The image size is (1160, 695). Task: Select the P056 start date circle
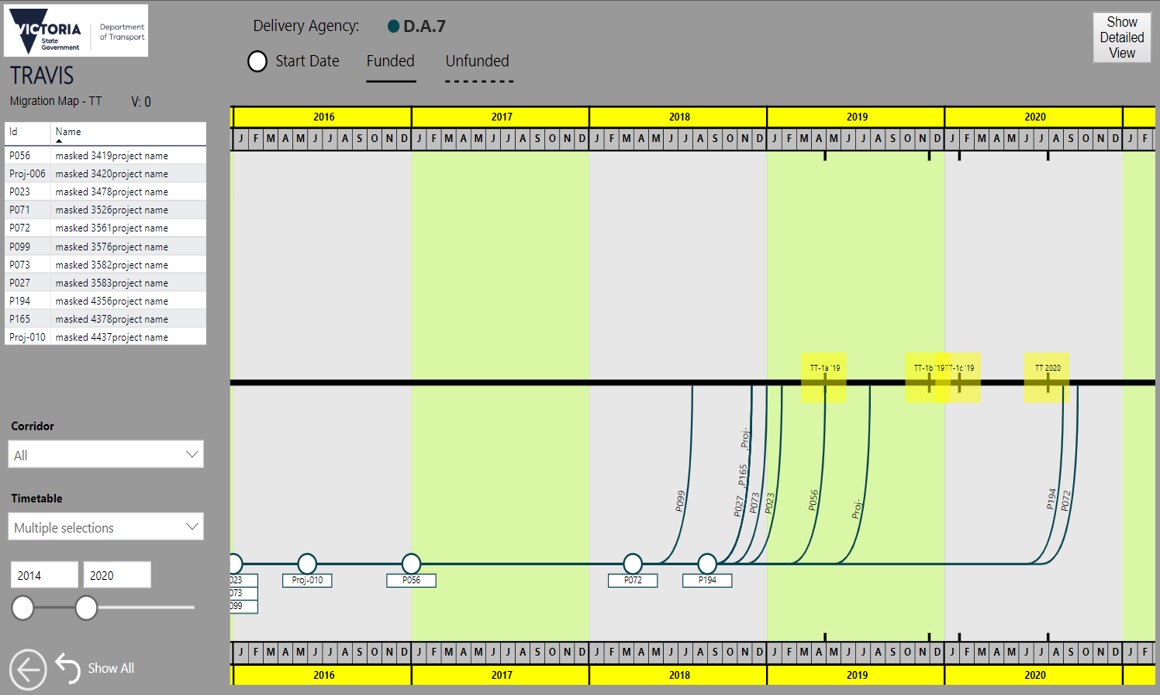point(411,564)
